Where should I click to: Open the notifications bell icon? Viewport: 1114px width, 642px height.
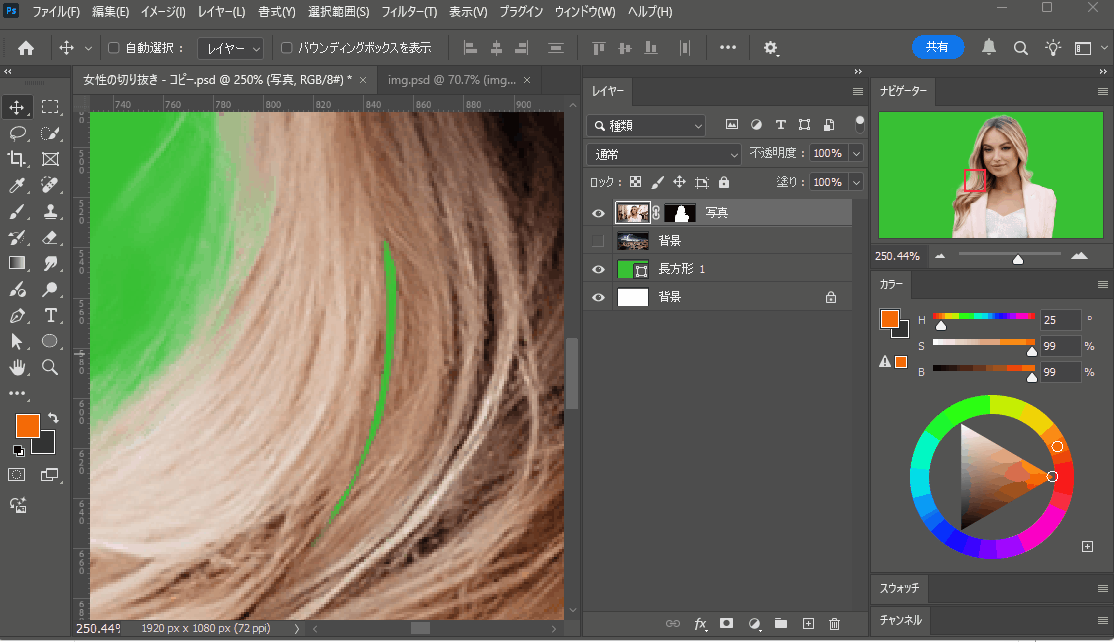click(x=989, y=48)
